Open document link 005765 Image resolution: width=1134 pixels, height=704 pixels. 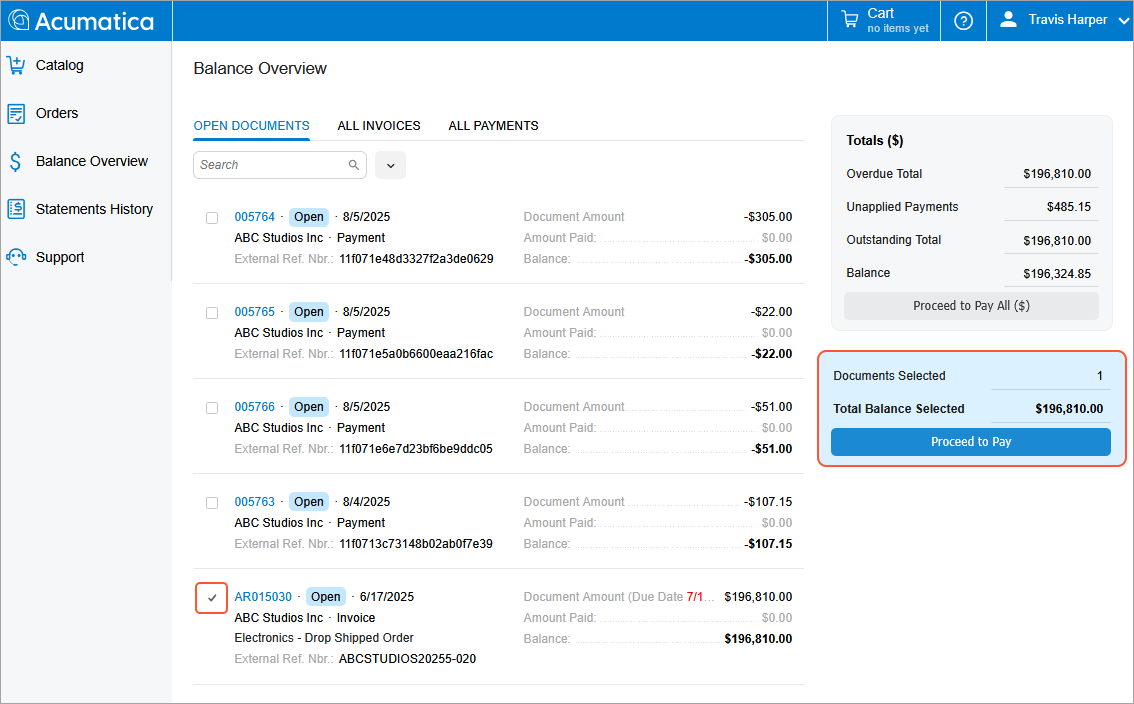coord(254,312)
